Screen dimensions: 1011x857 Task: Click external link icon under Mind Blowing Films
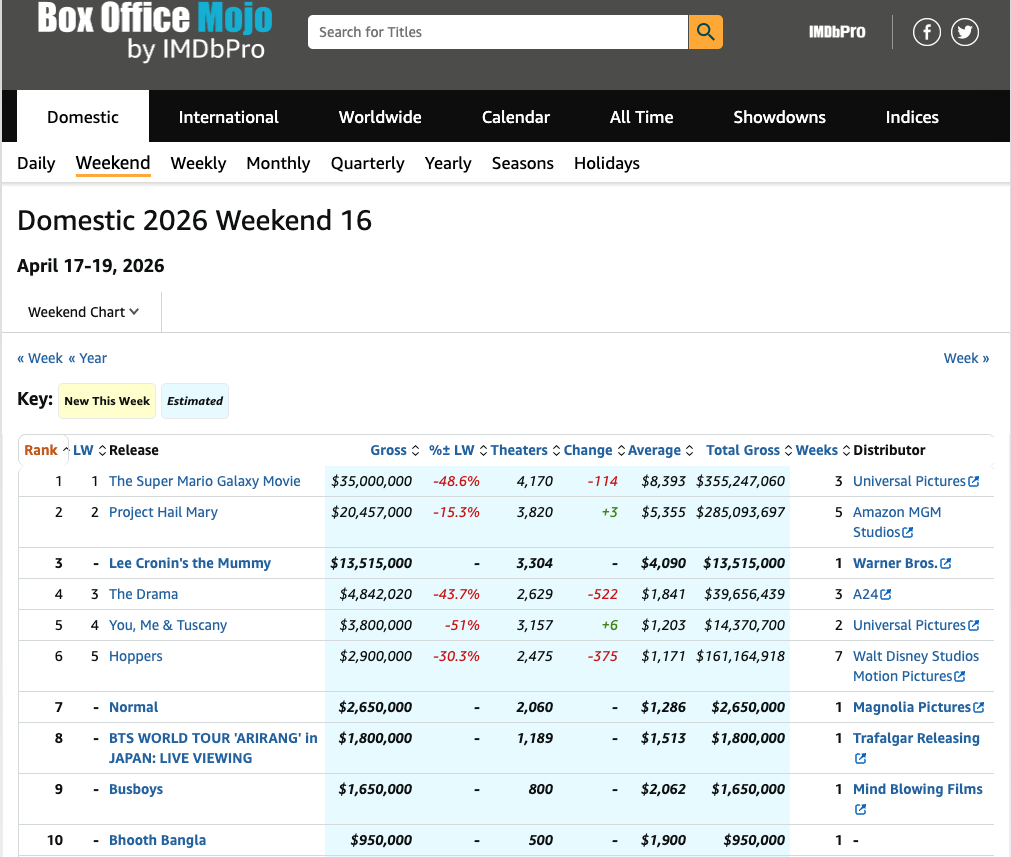coord(860,809)
